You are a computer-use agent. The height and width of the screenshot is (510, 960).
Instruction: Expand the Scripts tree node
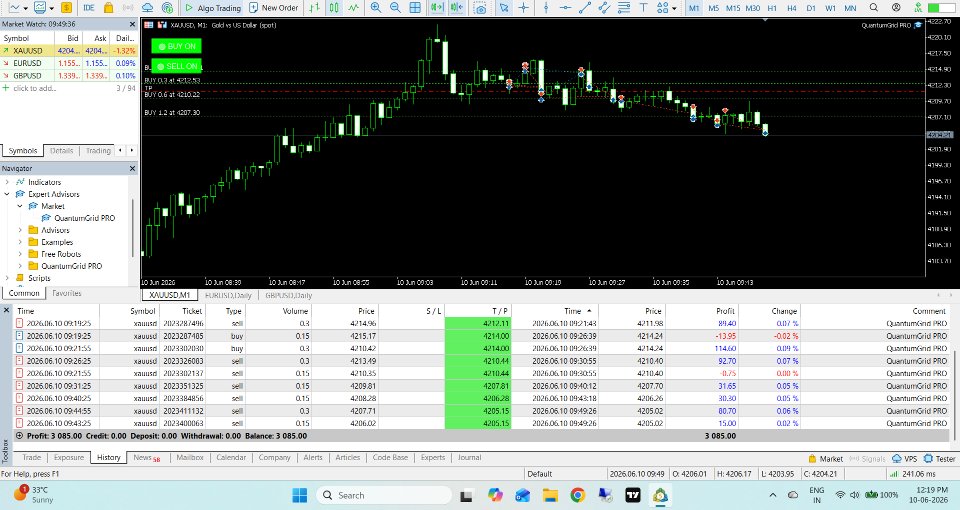[7, 278]
